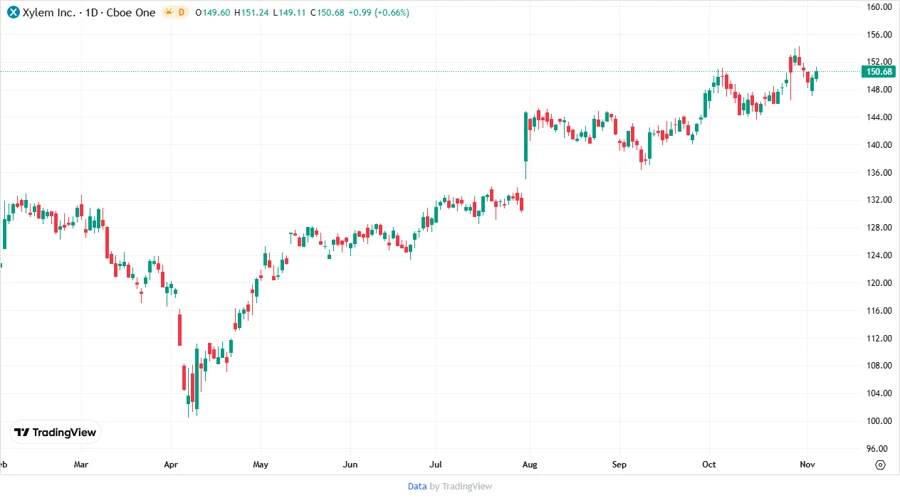Click the 100.00 price axis label
The image size is (900, 498).
pos(879,421)
